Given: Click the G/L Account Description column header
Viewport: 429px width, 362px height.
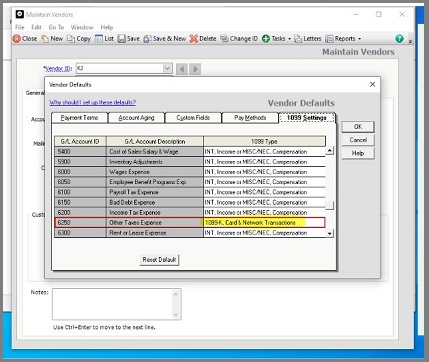Looking at the screenshot, I should pos(155,141).
